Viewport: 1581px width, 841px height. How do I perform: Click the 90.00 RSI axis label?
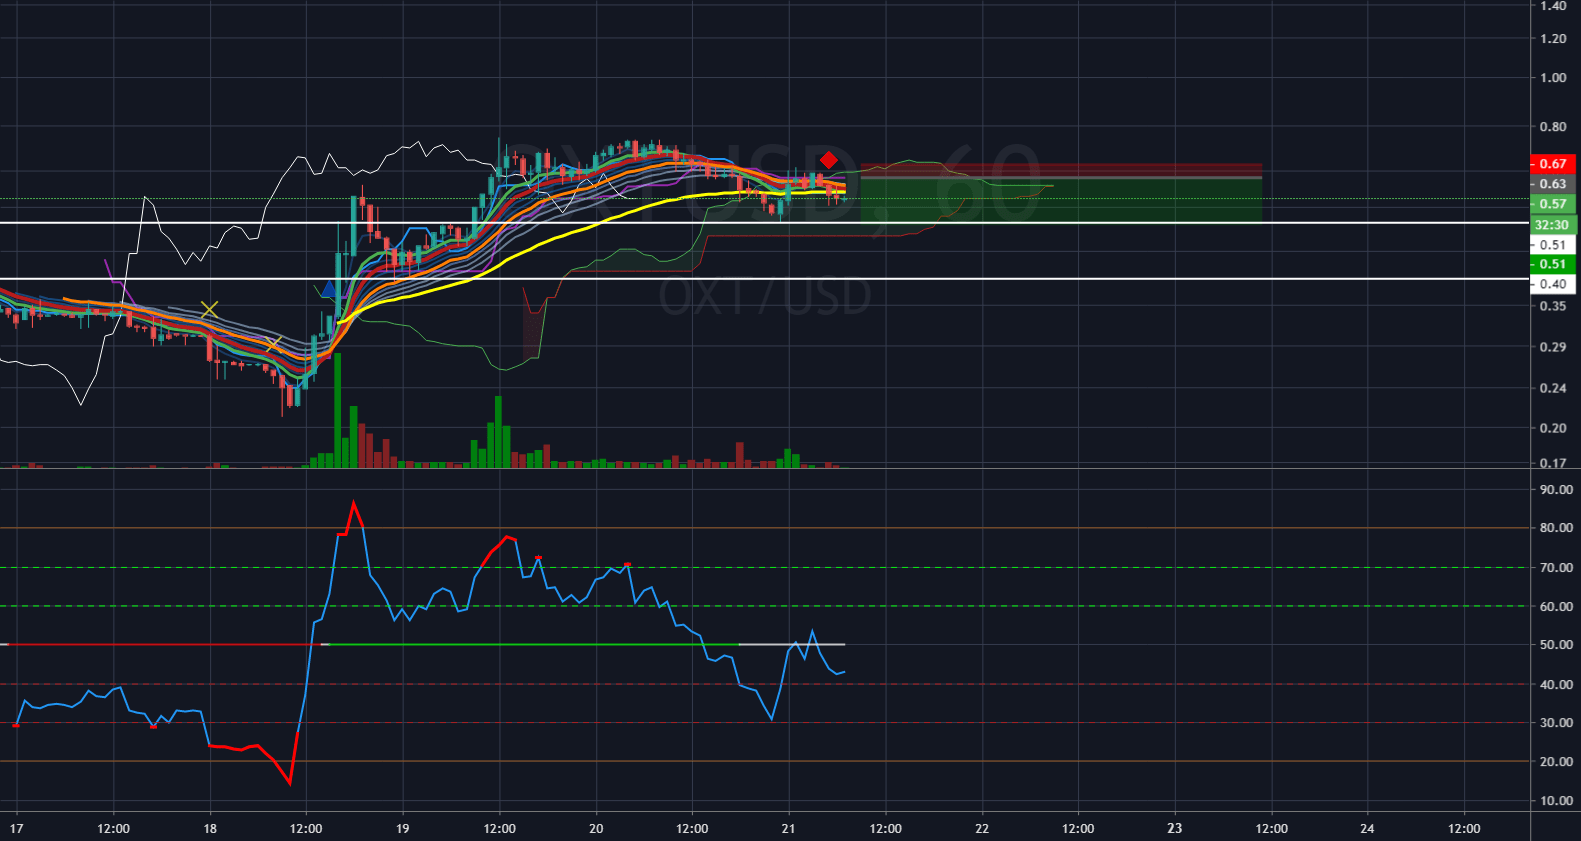click(x=1556, y=489)
